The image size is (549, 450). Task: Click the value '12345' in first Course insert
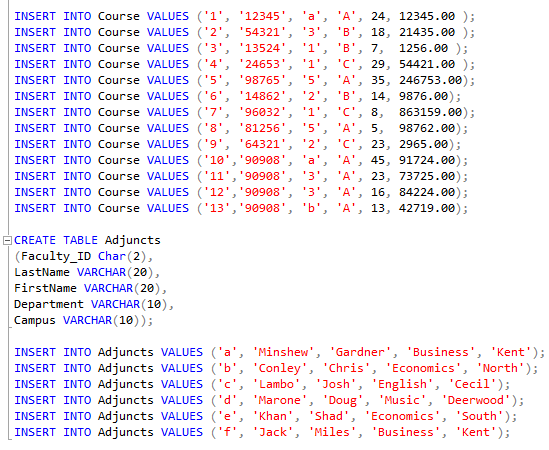click(x=263, y=16)
